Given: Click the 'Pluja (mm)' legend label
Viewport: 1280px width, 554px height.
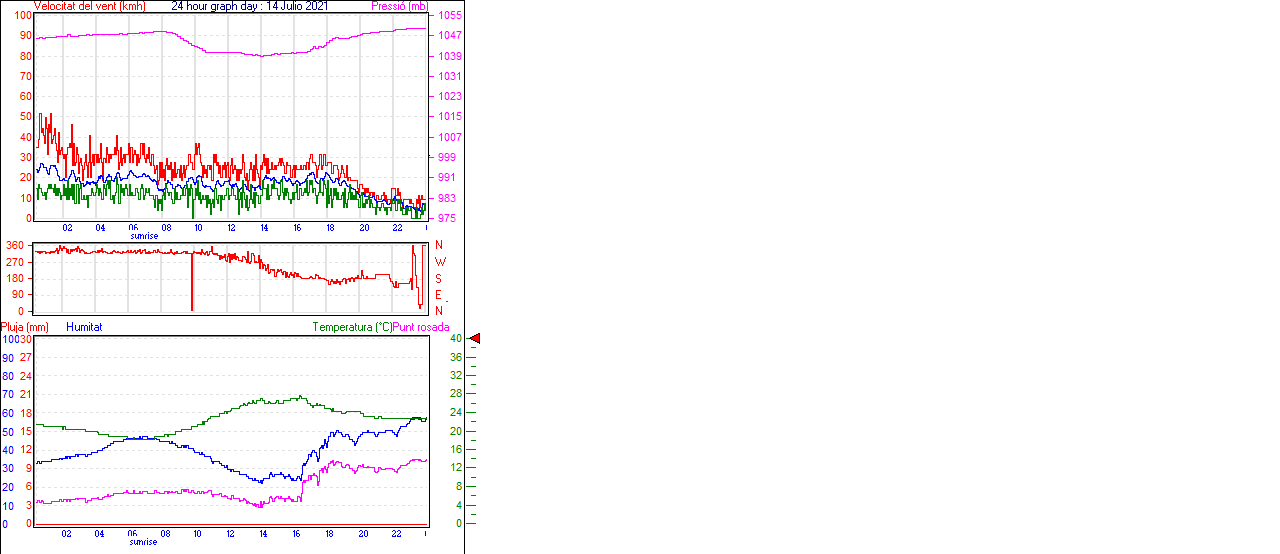Looking at the screenshot, I should (24, 327).
